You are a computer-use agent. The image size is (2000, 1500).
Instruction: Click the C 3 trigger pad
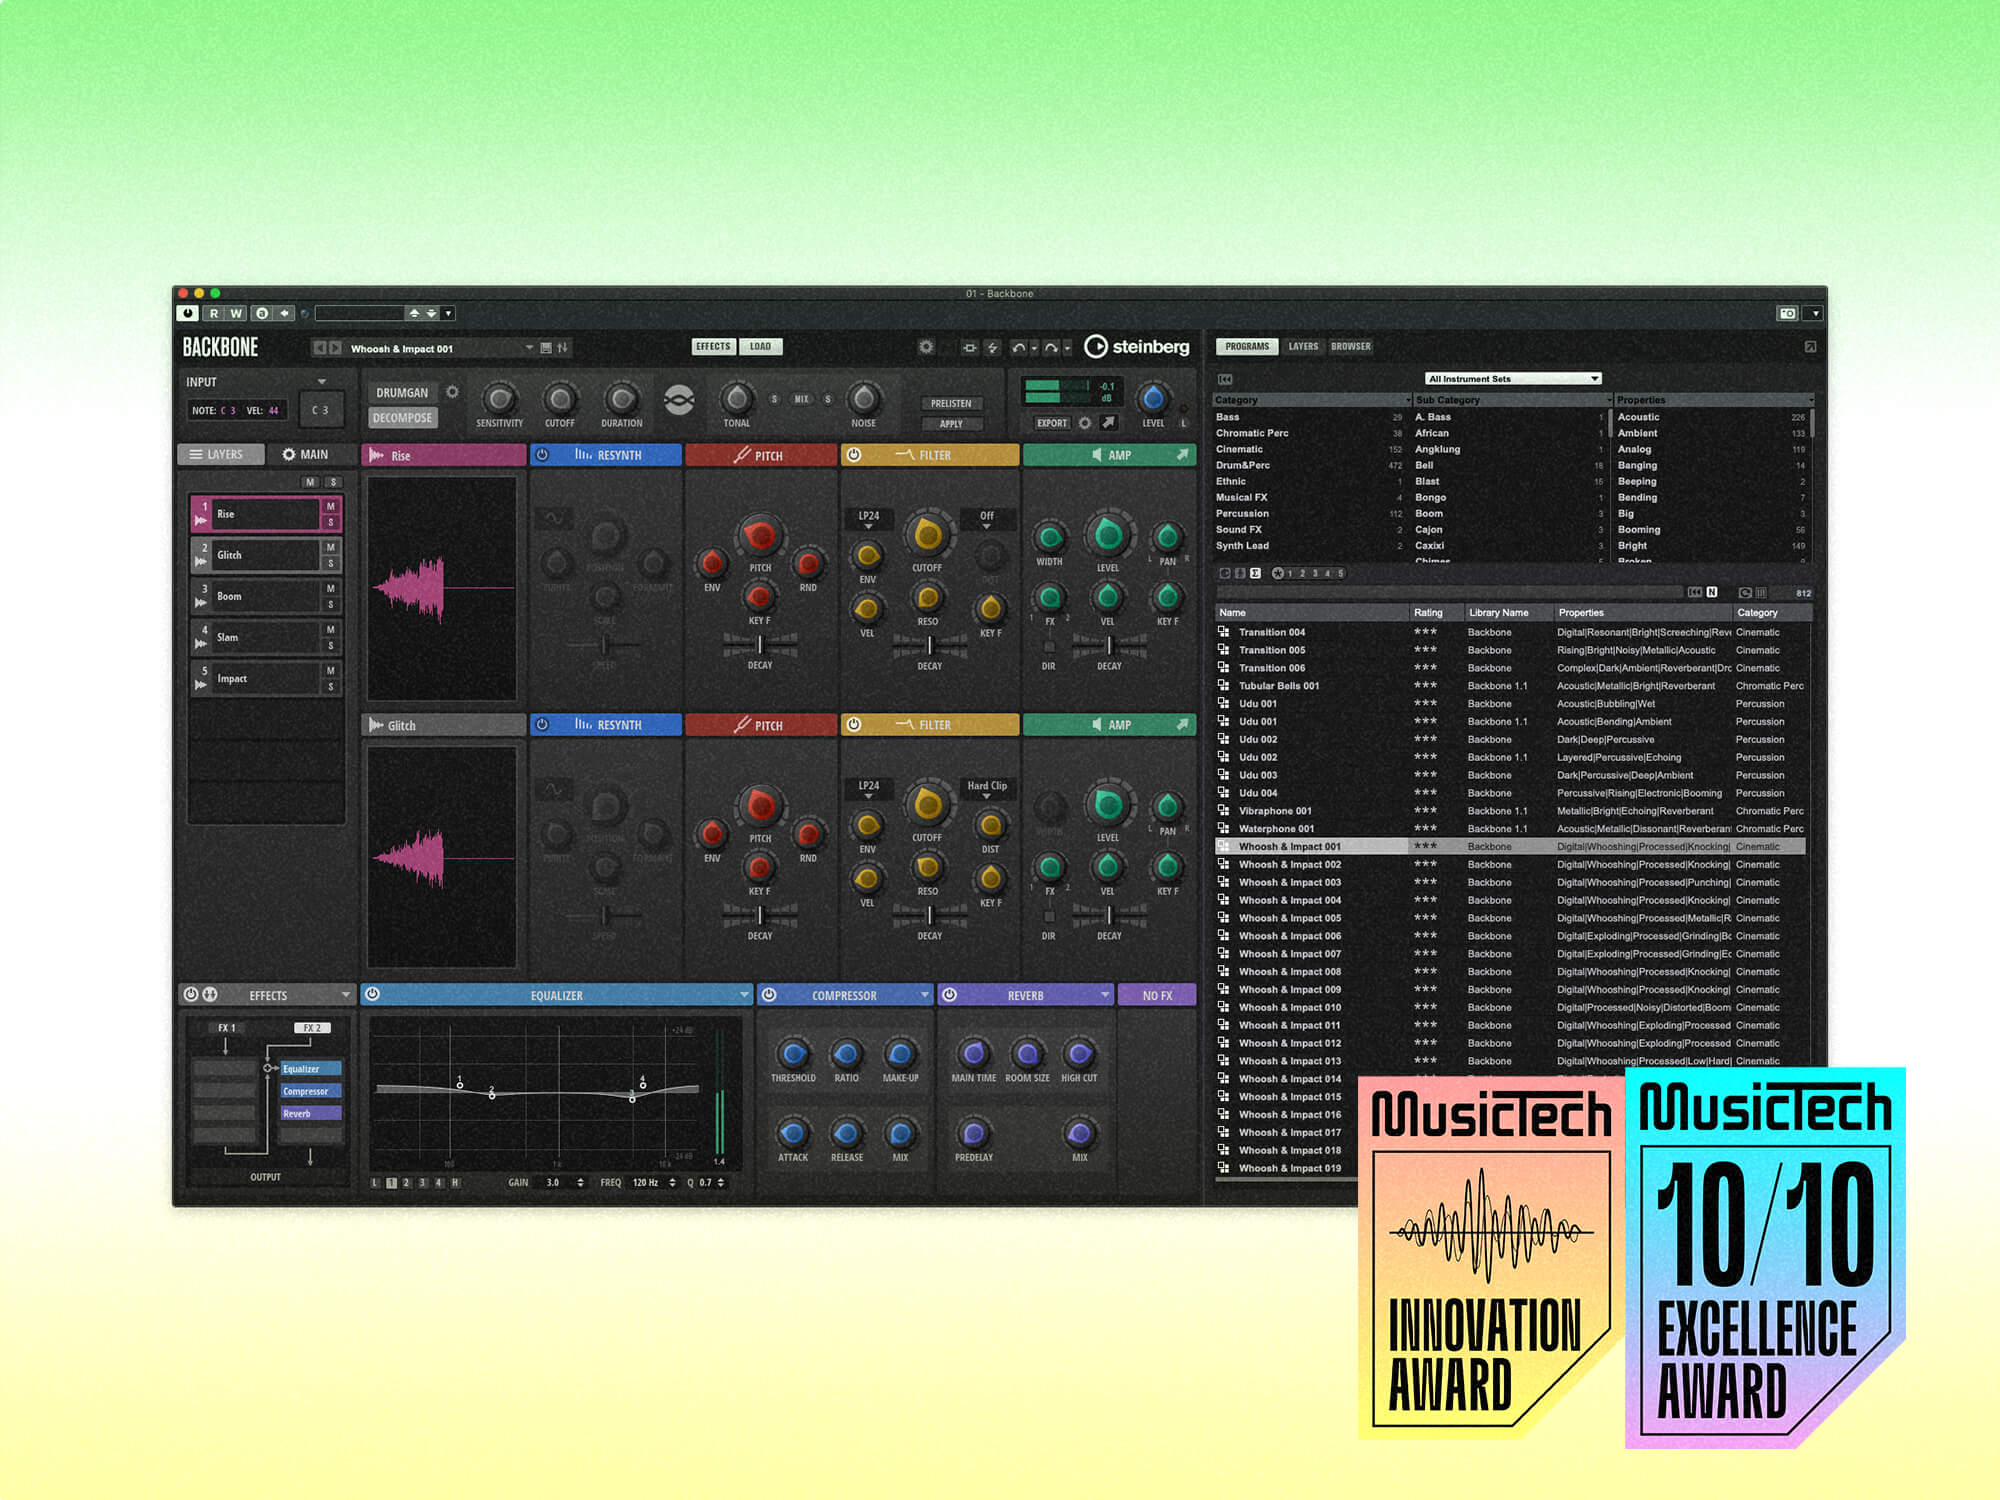coord(320,410)
